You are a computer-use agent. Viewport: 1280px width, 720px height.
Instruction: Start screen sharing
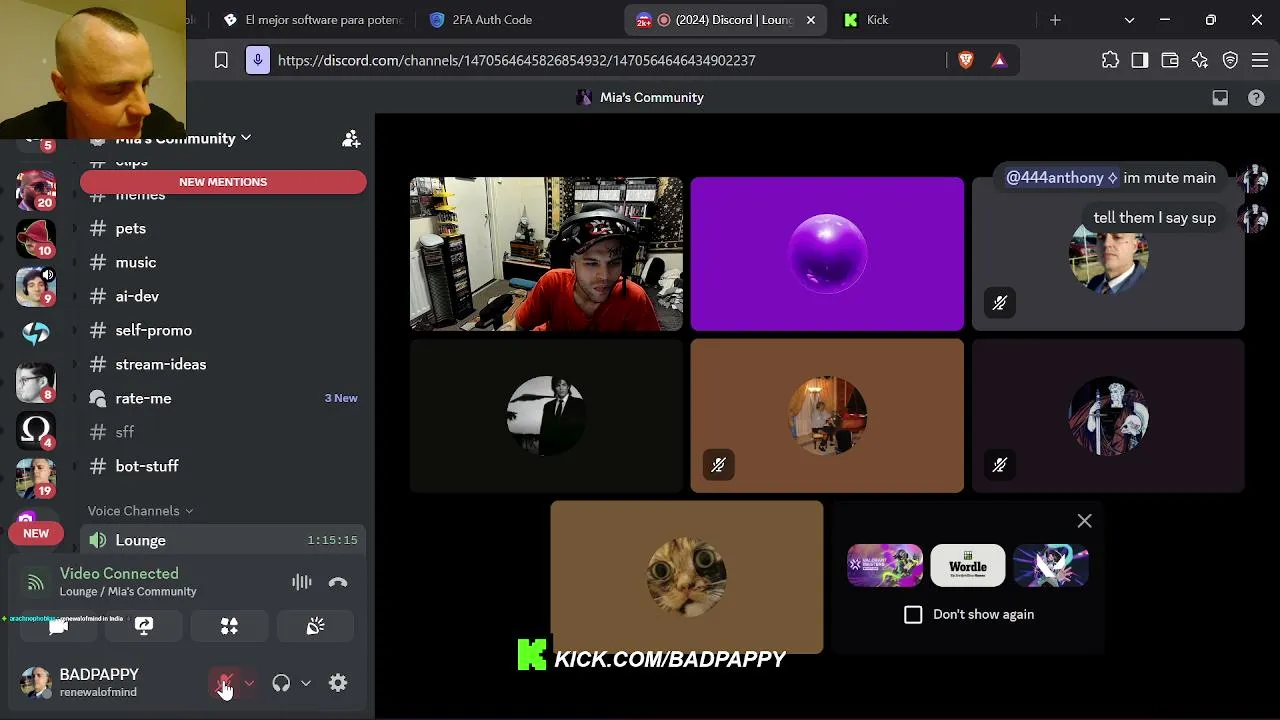point(144,626)
